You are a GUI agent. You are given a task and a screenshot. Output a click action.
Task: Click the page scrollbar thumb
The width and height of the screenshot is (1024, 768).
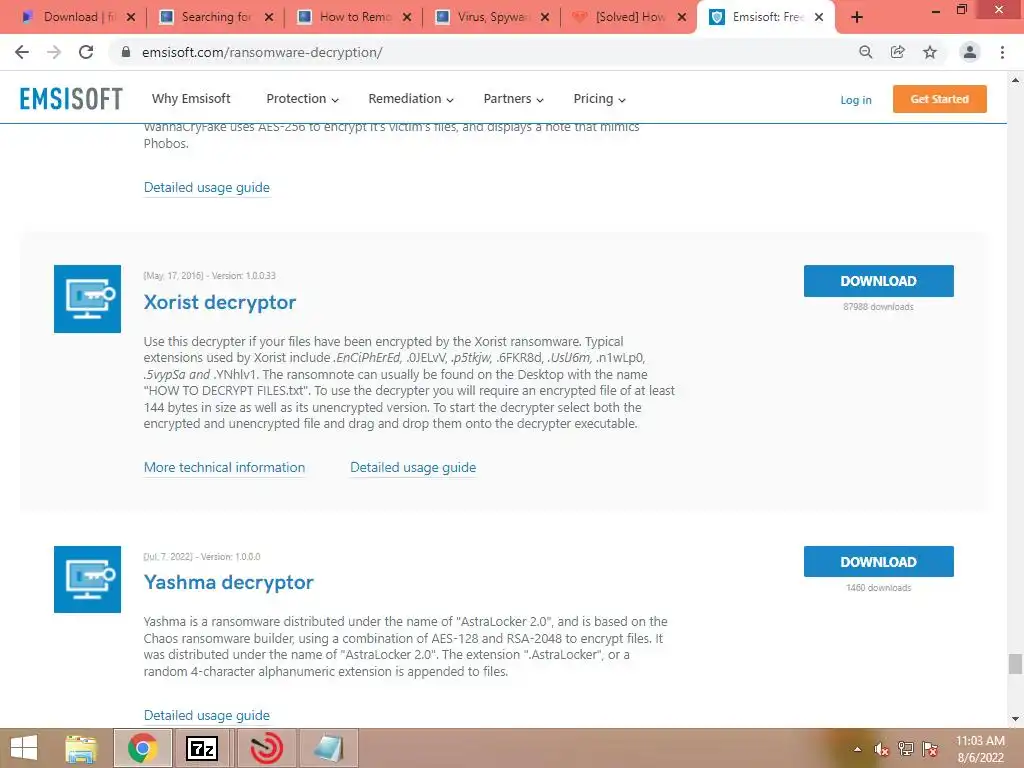[1015, 664]
